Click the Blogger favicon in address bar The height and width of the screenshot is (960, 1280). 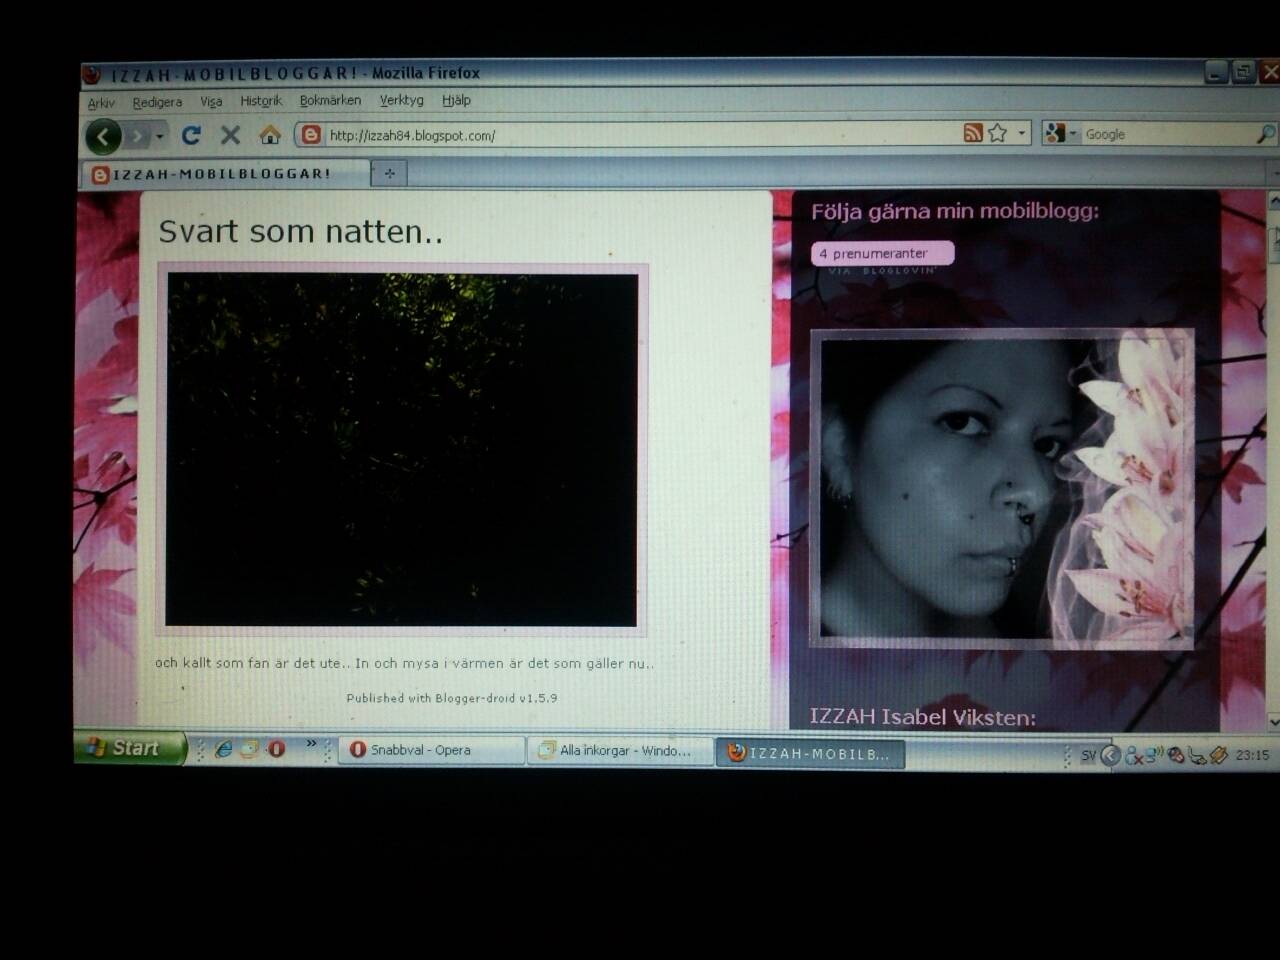coord(311,135)
